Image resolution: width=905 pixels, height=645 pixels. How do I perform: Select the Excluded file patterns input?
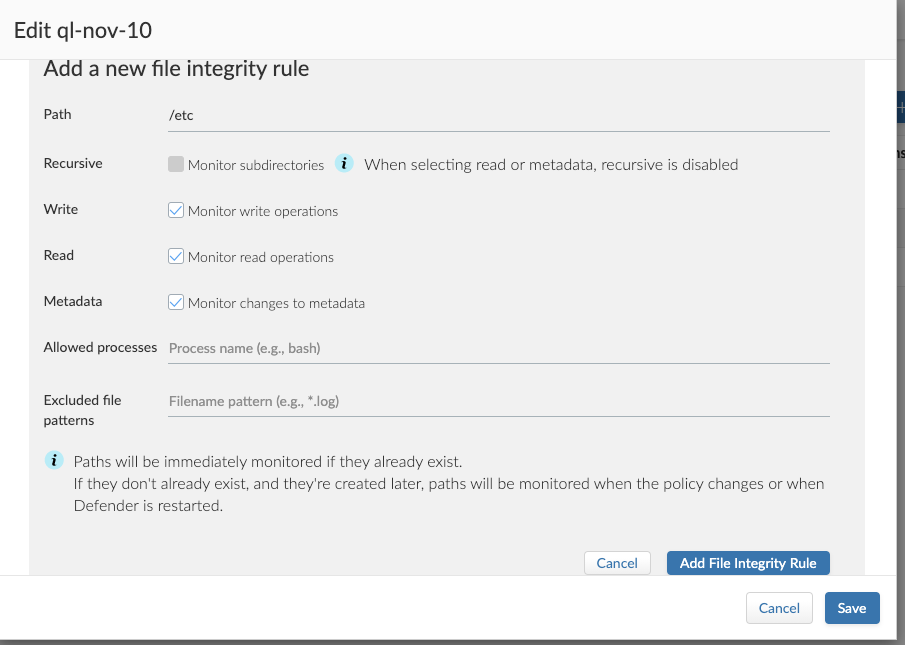(x=498, y=401)
